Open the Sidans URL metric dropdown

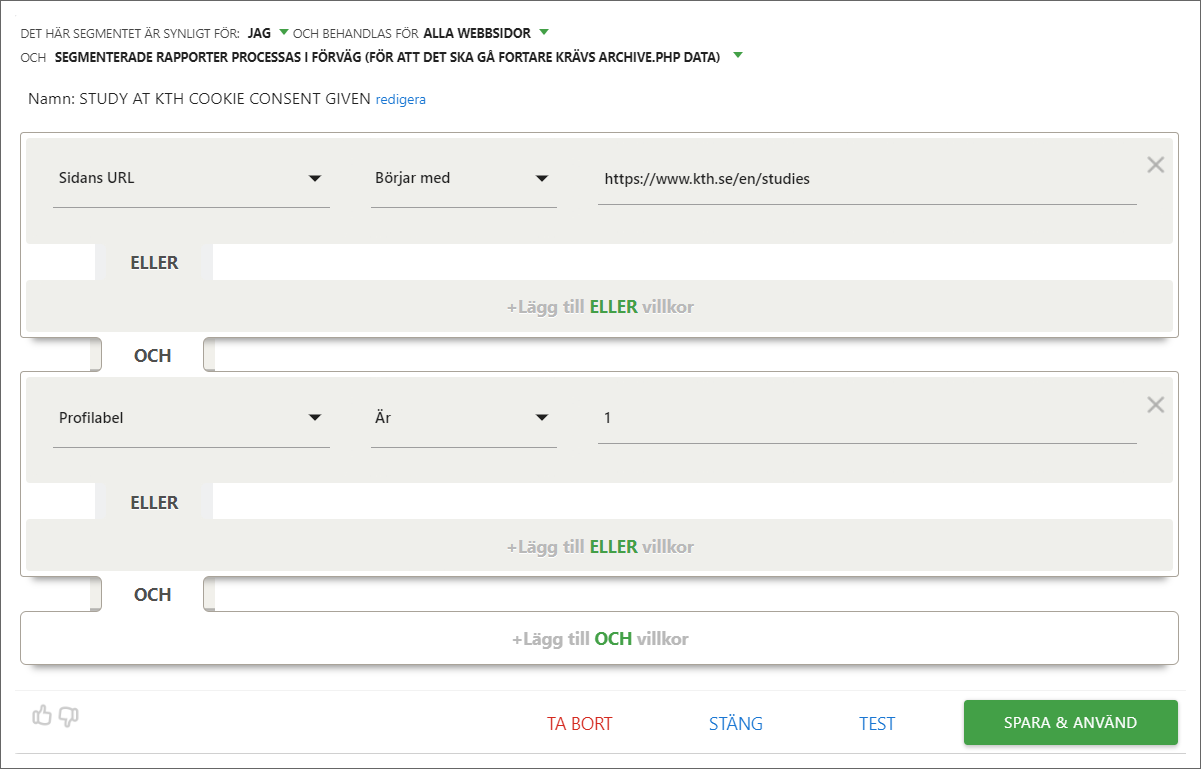(x=190, y=179)
